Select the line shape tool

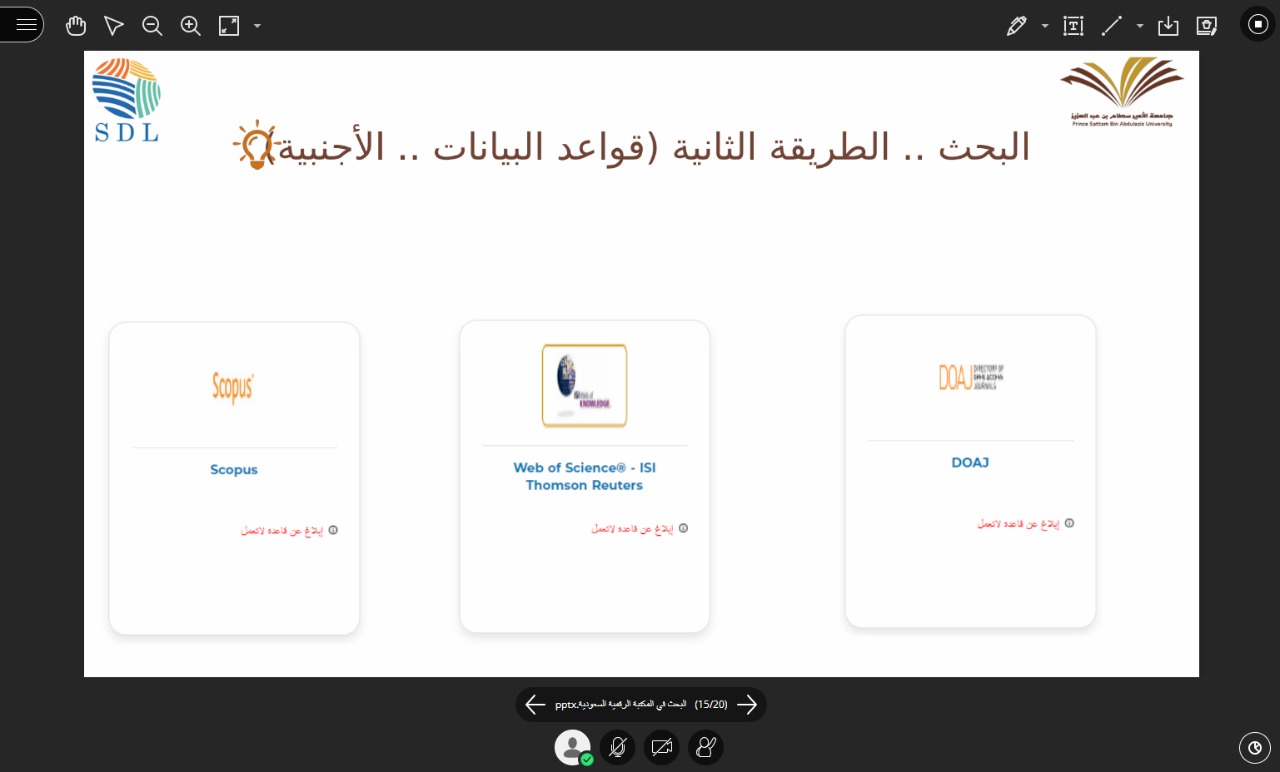[1112, 26]
